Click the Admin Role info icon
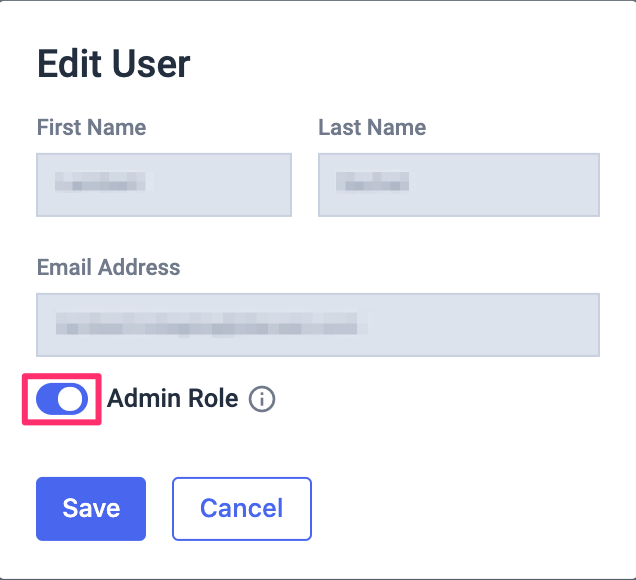The width and height of the screenshot is (636, 580). (x=262, y=399)
